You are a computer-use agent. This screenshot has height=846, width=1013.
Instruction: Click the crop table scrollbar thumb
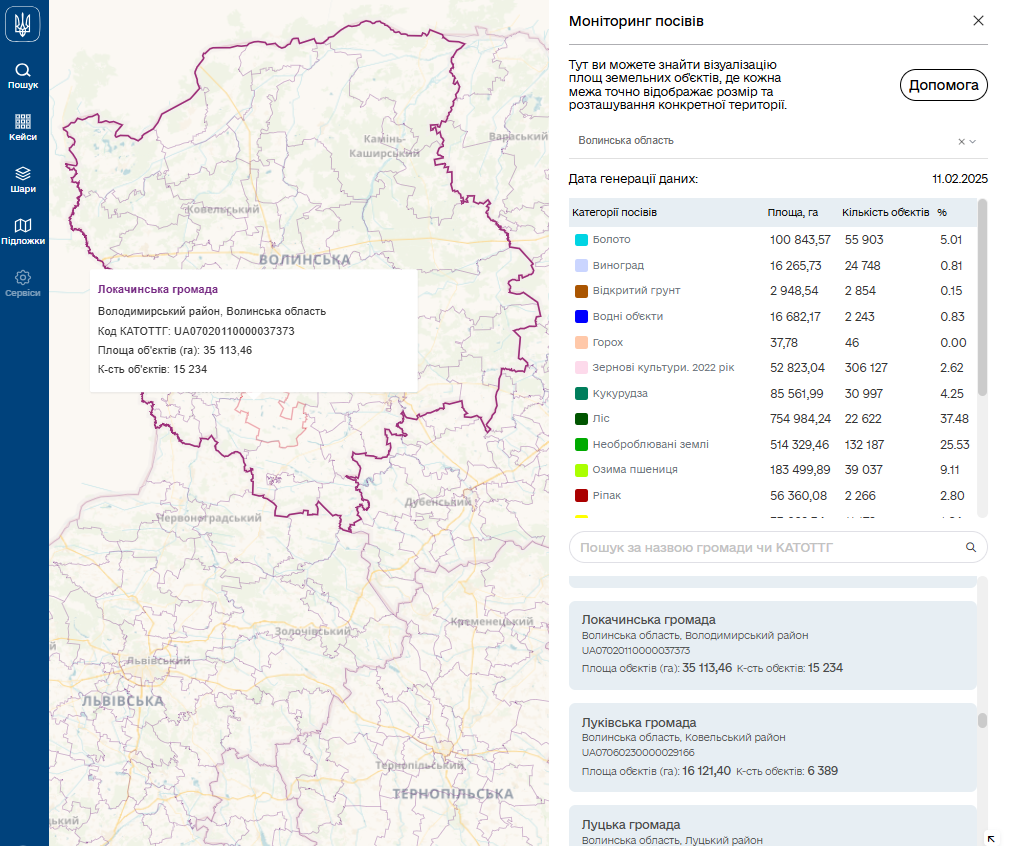983,297
